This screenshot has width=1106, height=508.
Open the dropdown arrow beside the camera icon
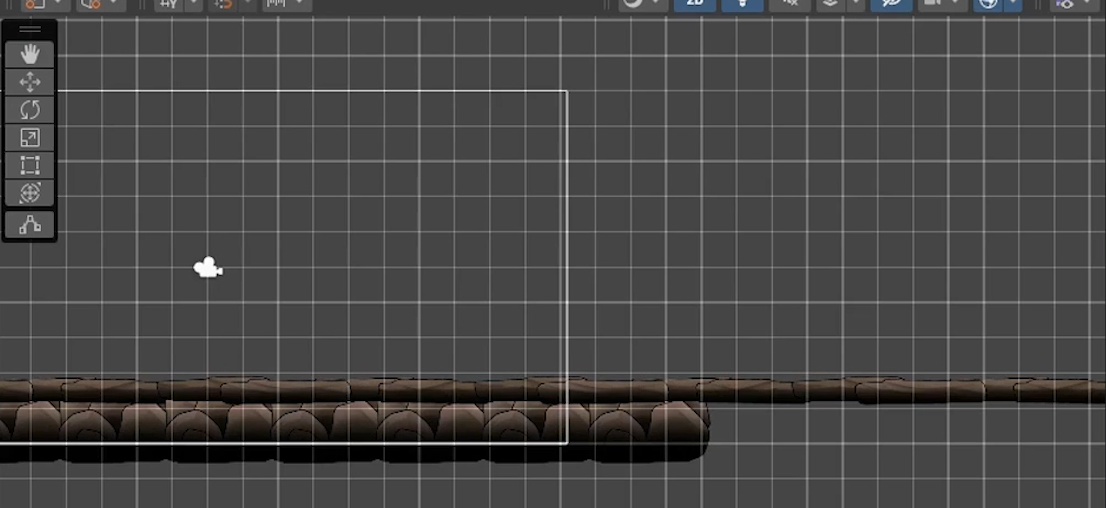click(x=957, y=4)
